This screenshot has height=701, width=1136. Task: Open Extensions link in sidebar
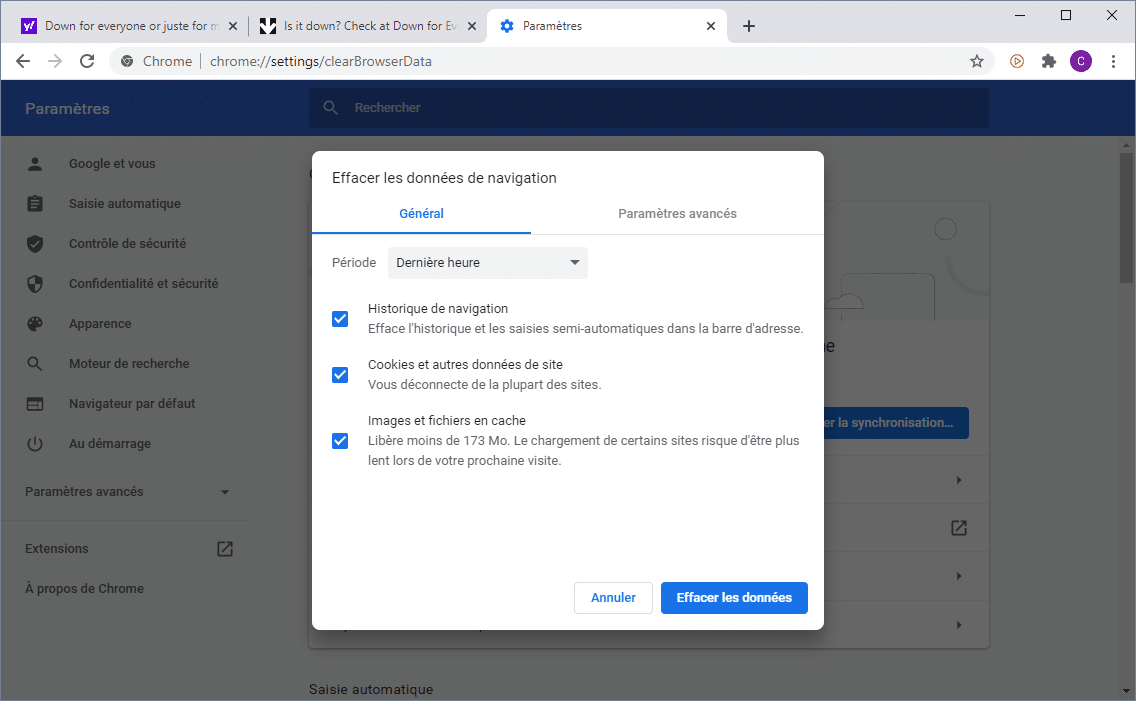[57, 549]
